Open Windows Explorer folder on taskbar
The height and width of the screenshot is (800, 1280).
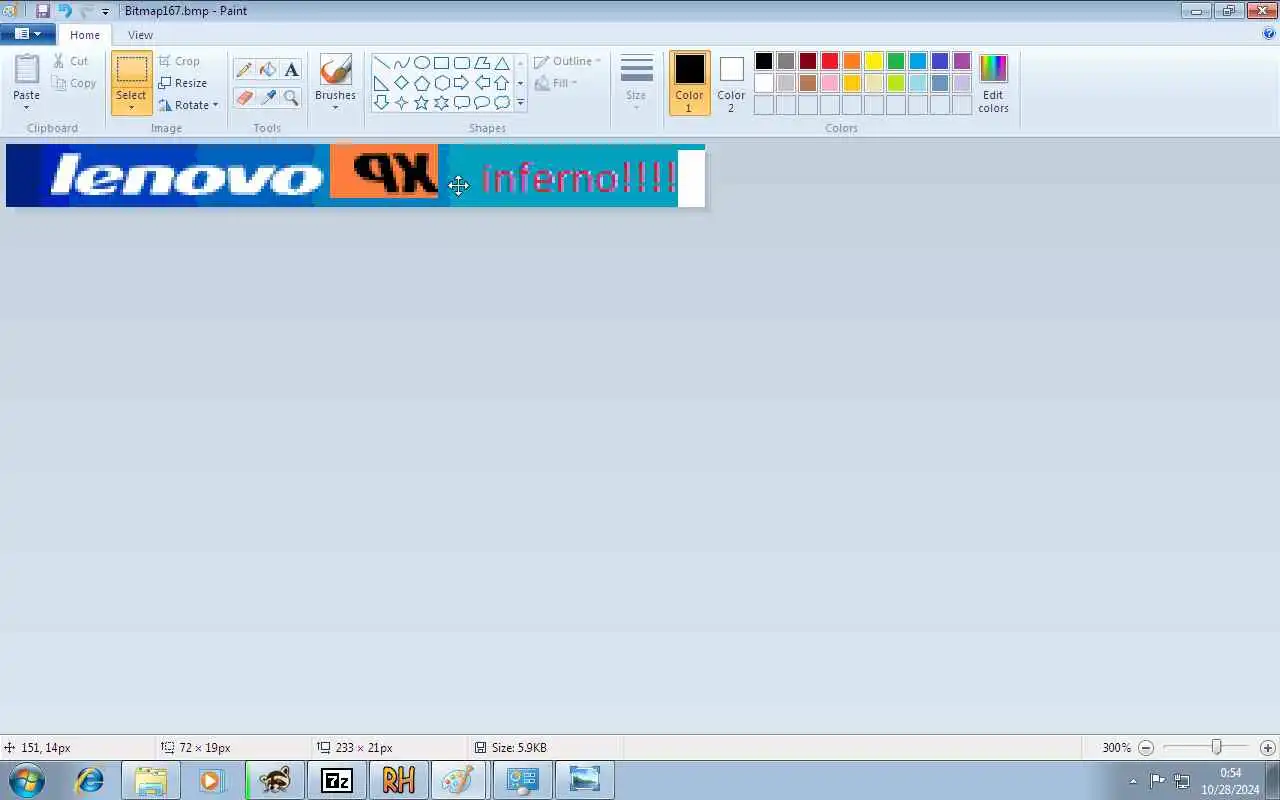point(151,780)
